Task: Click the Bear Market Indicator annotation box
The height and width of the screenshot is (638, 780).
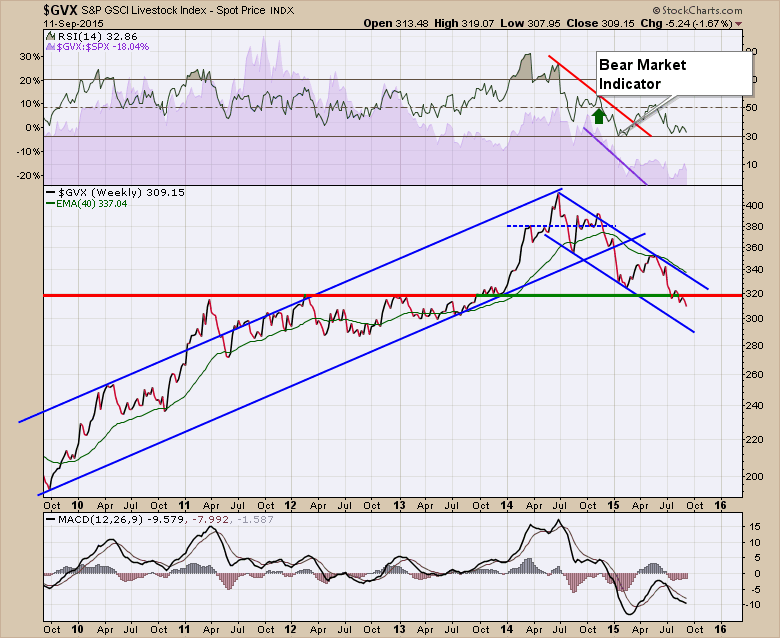Action: (674, 74)
